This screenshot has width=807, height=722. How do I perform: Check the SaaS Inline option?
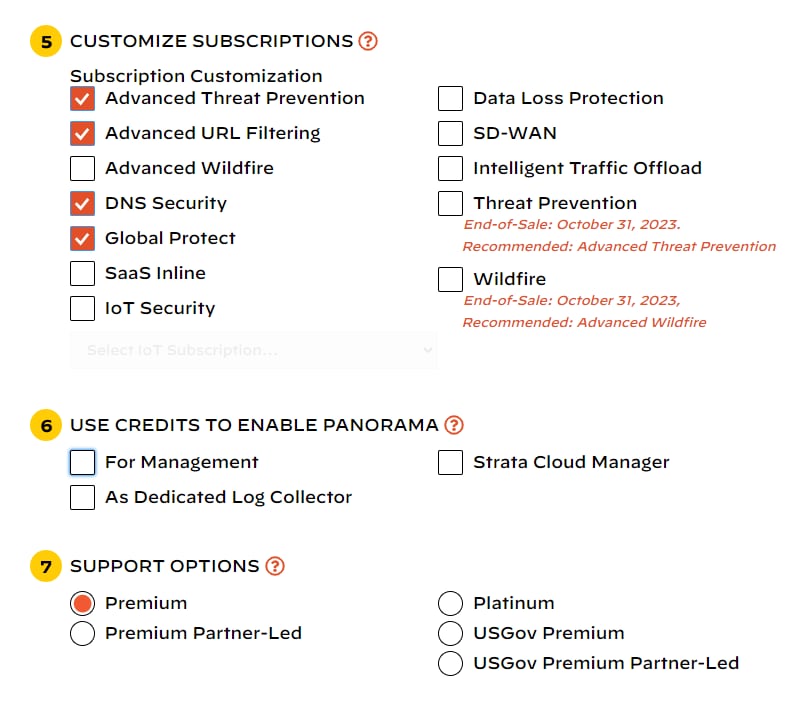[82, 273]
